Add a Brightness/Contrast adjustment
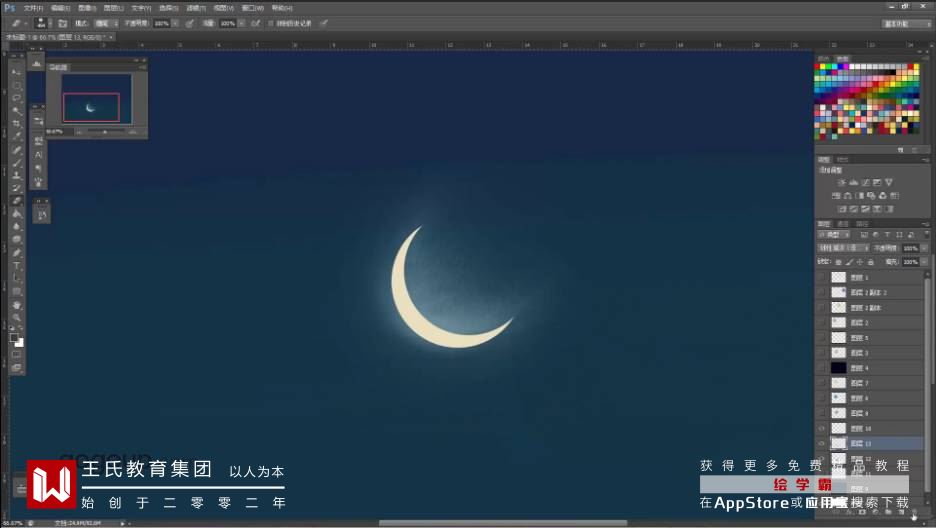Viewport: 936px width, 528px height. click(x=842, y=183)
